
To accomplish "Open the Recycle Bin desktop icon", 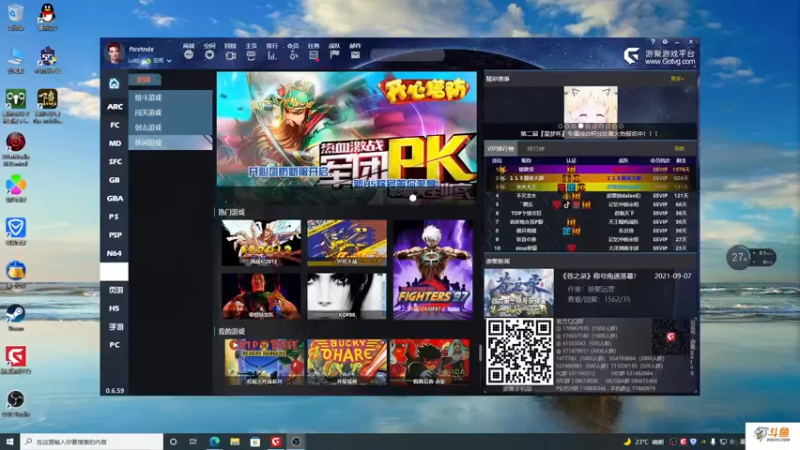I will (x=16, y=17).
